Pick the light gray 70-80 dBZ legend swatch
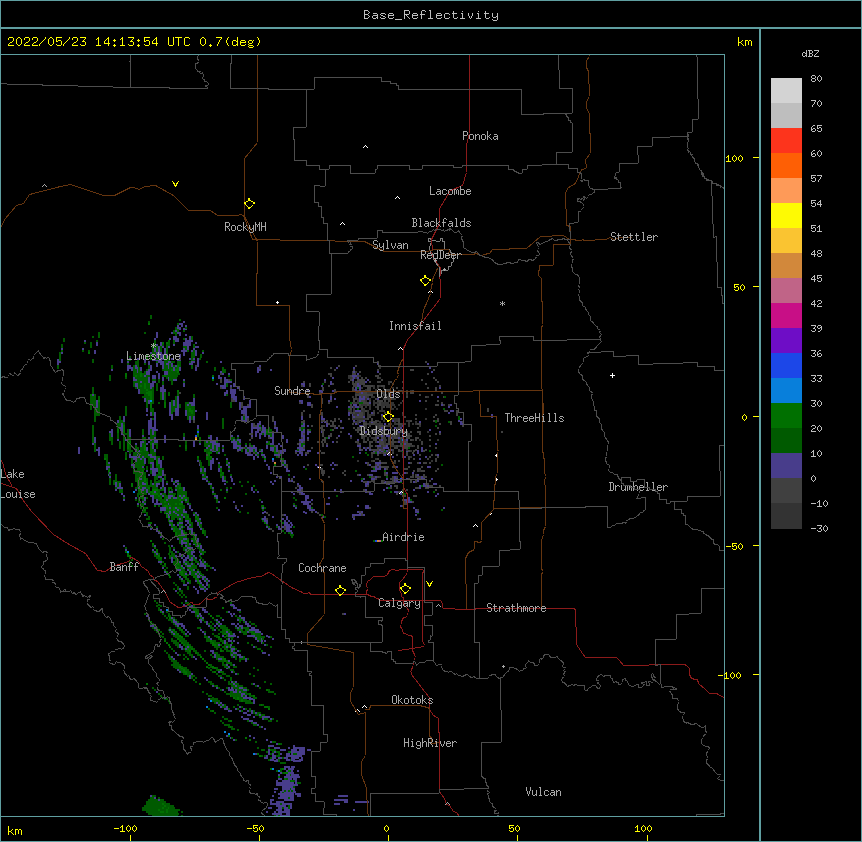Viewport: 862px width, 842px height. 786,91
